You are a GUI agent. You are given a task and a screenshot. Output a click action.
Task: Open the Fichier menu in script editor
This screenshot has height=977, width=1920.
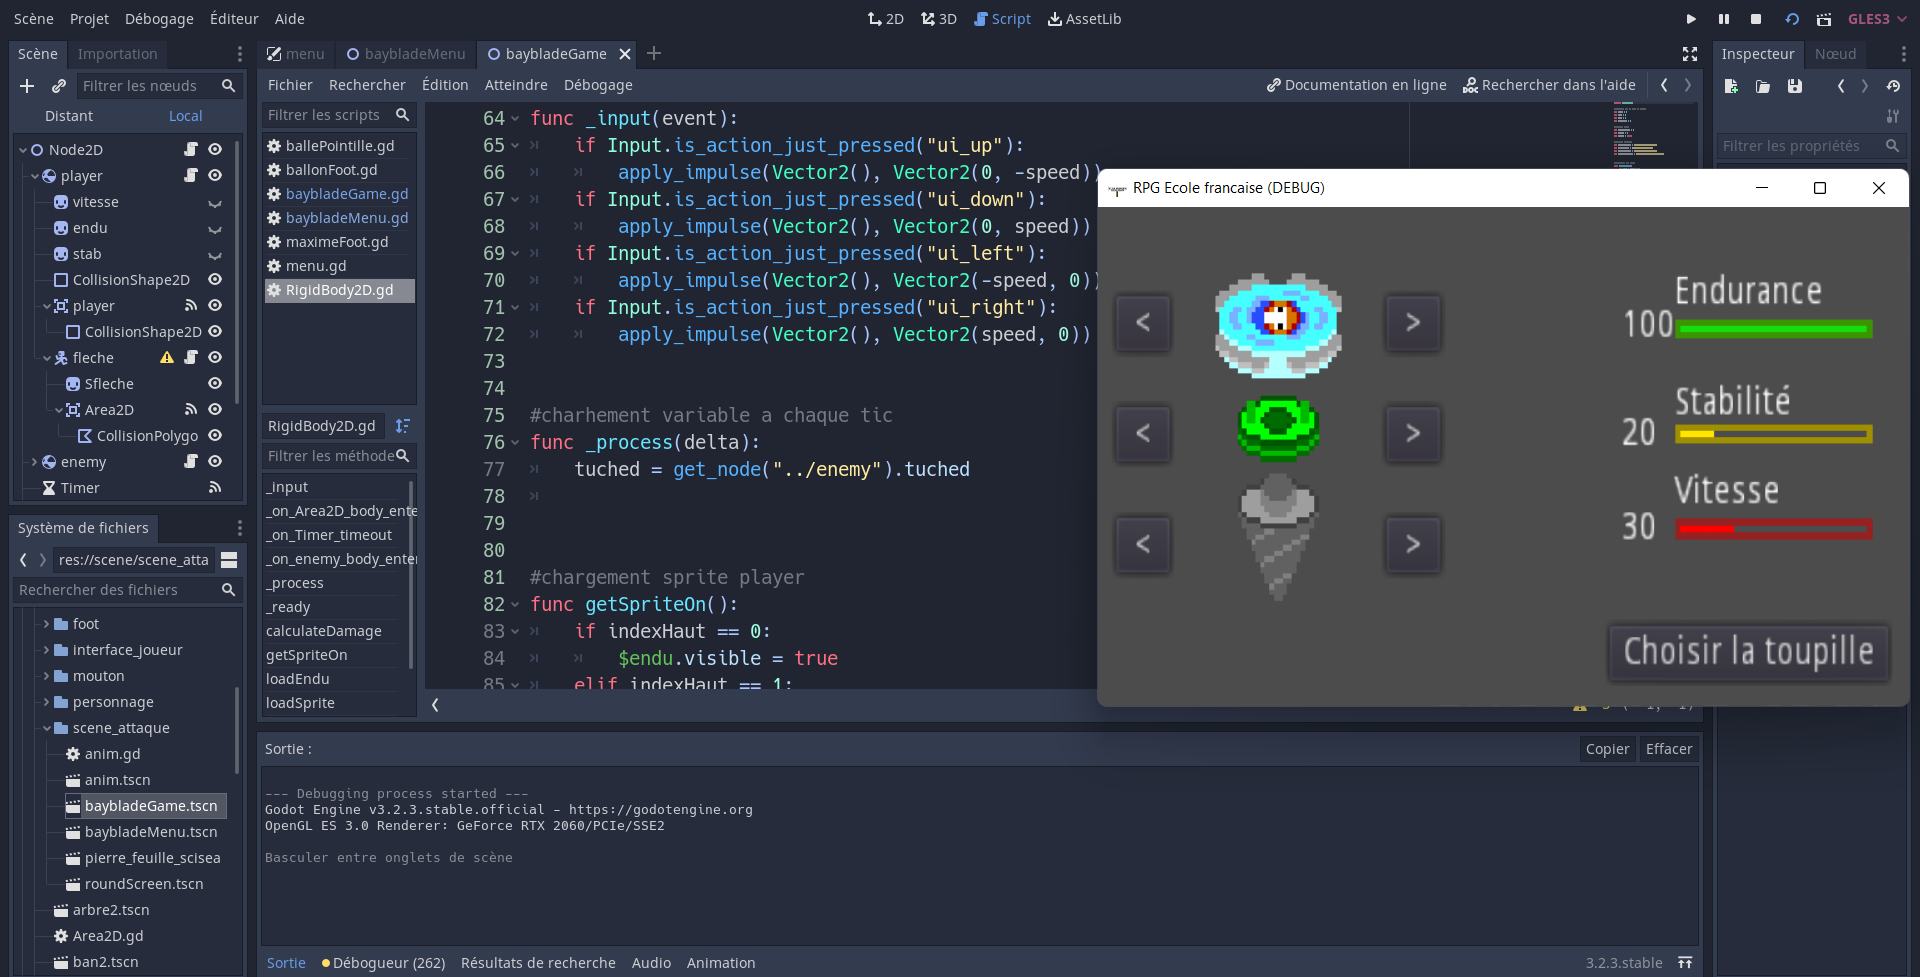[290, 85]
